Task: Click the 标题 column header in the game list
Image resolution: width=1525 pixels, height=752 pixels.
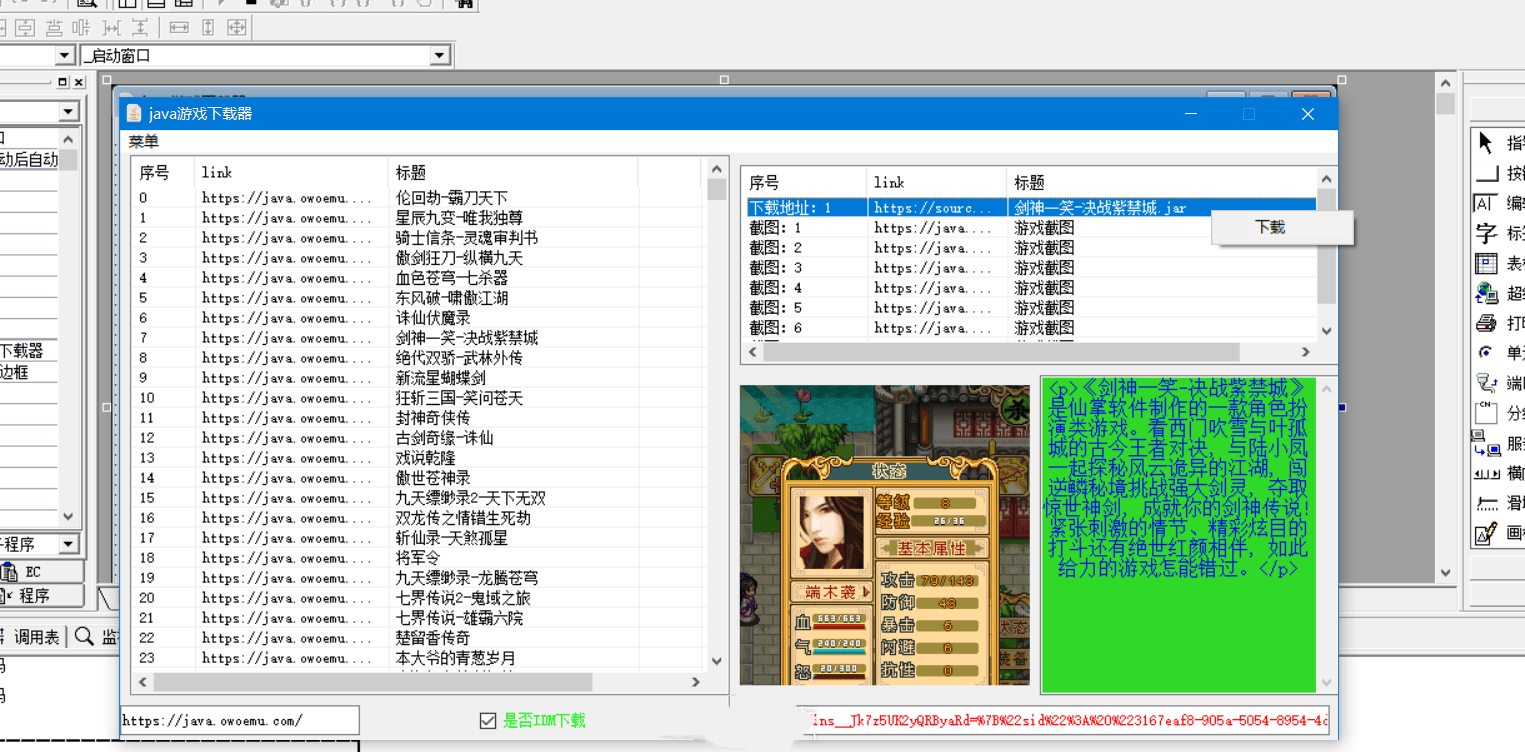Action: click(x=513, y=172)
